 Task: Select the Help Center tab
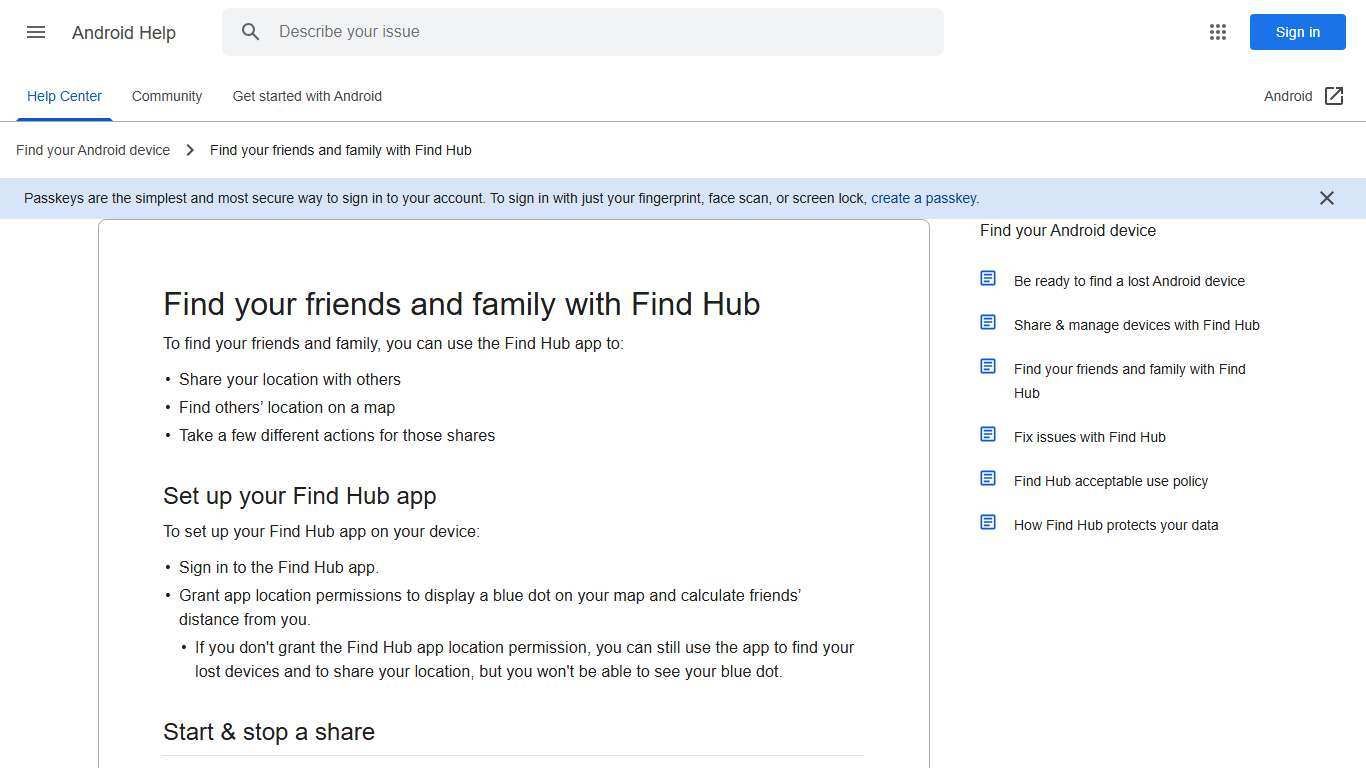tap(64, 96)
